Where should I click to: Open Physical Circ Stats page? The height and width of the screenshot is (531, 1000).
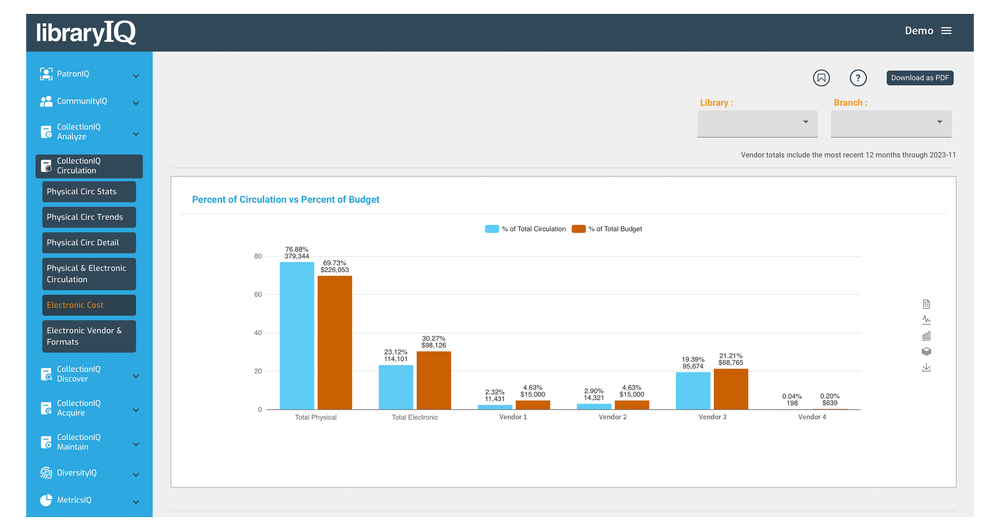[89, 192]
